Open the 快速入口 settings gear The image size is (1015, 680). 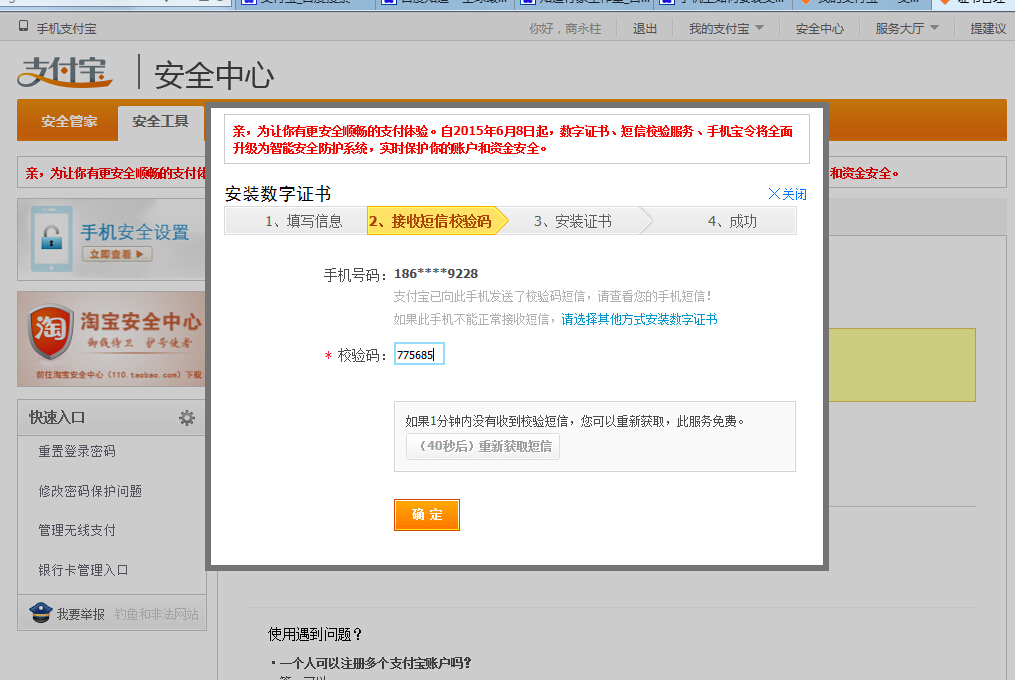click(x=186, y=419)
